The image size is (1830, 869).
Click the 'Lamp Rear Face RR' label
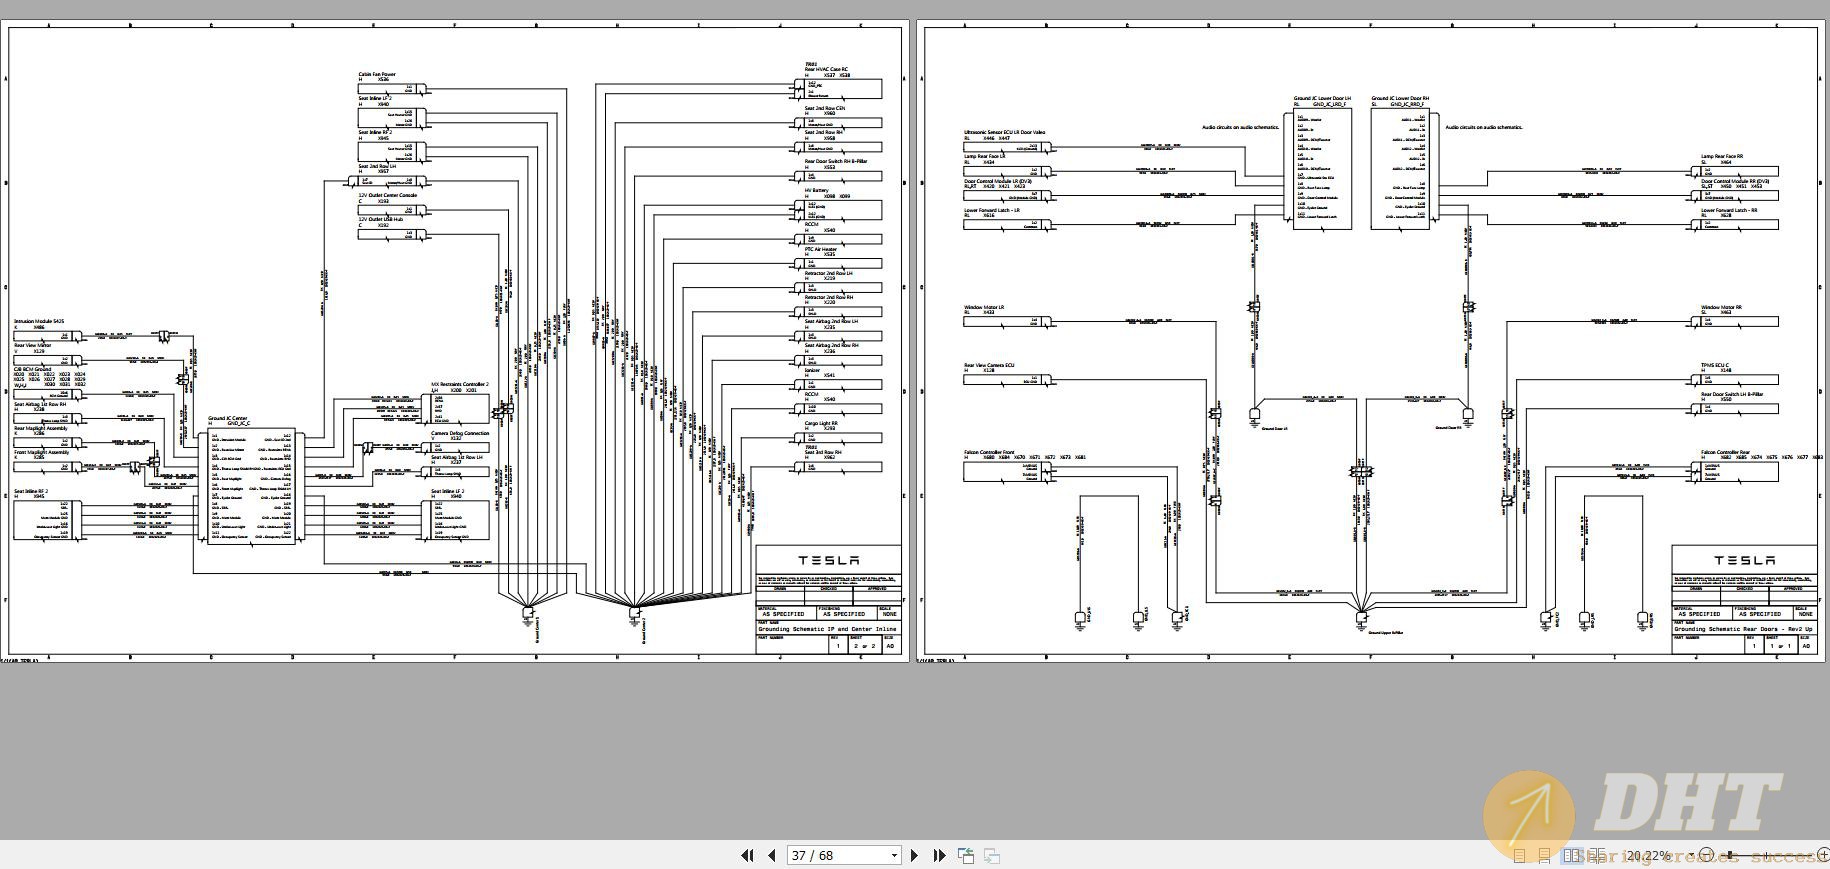click(x=1723, y=157)
